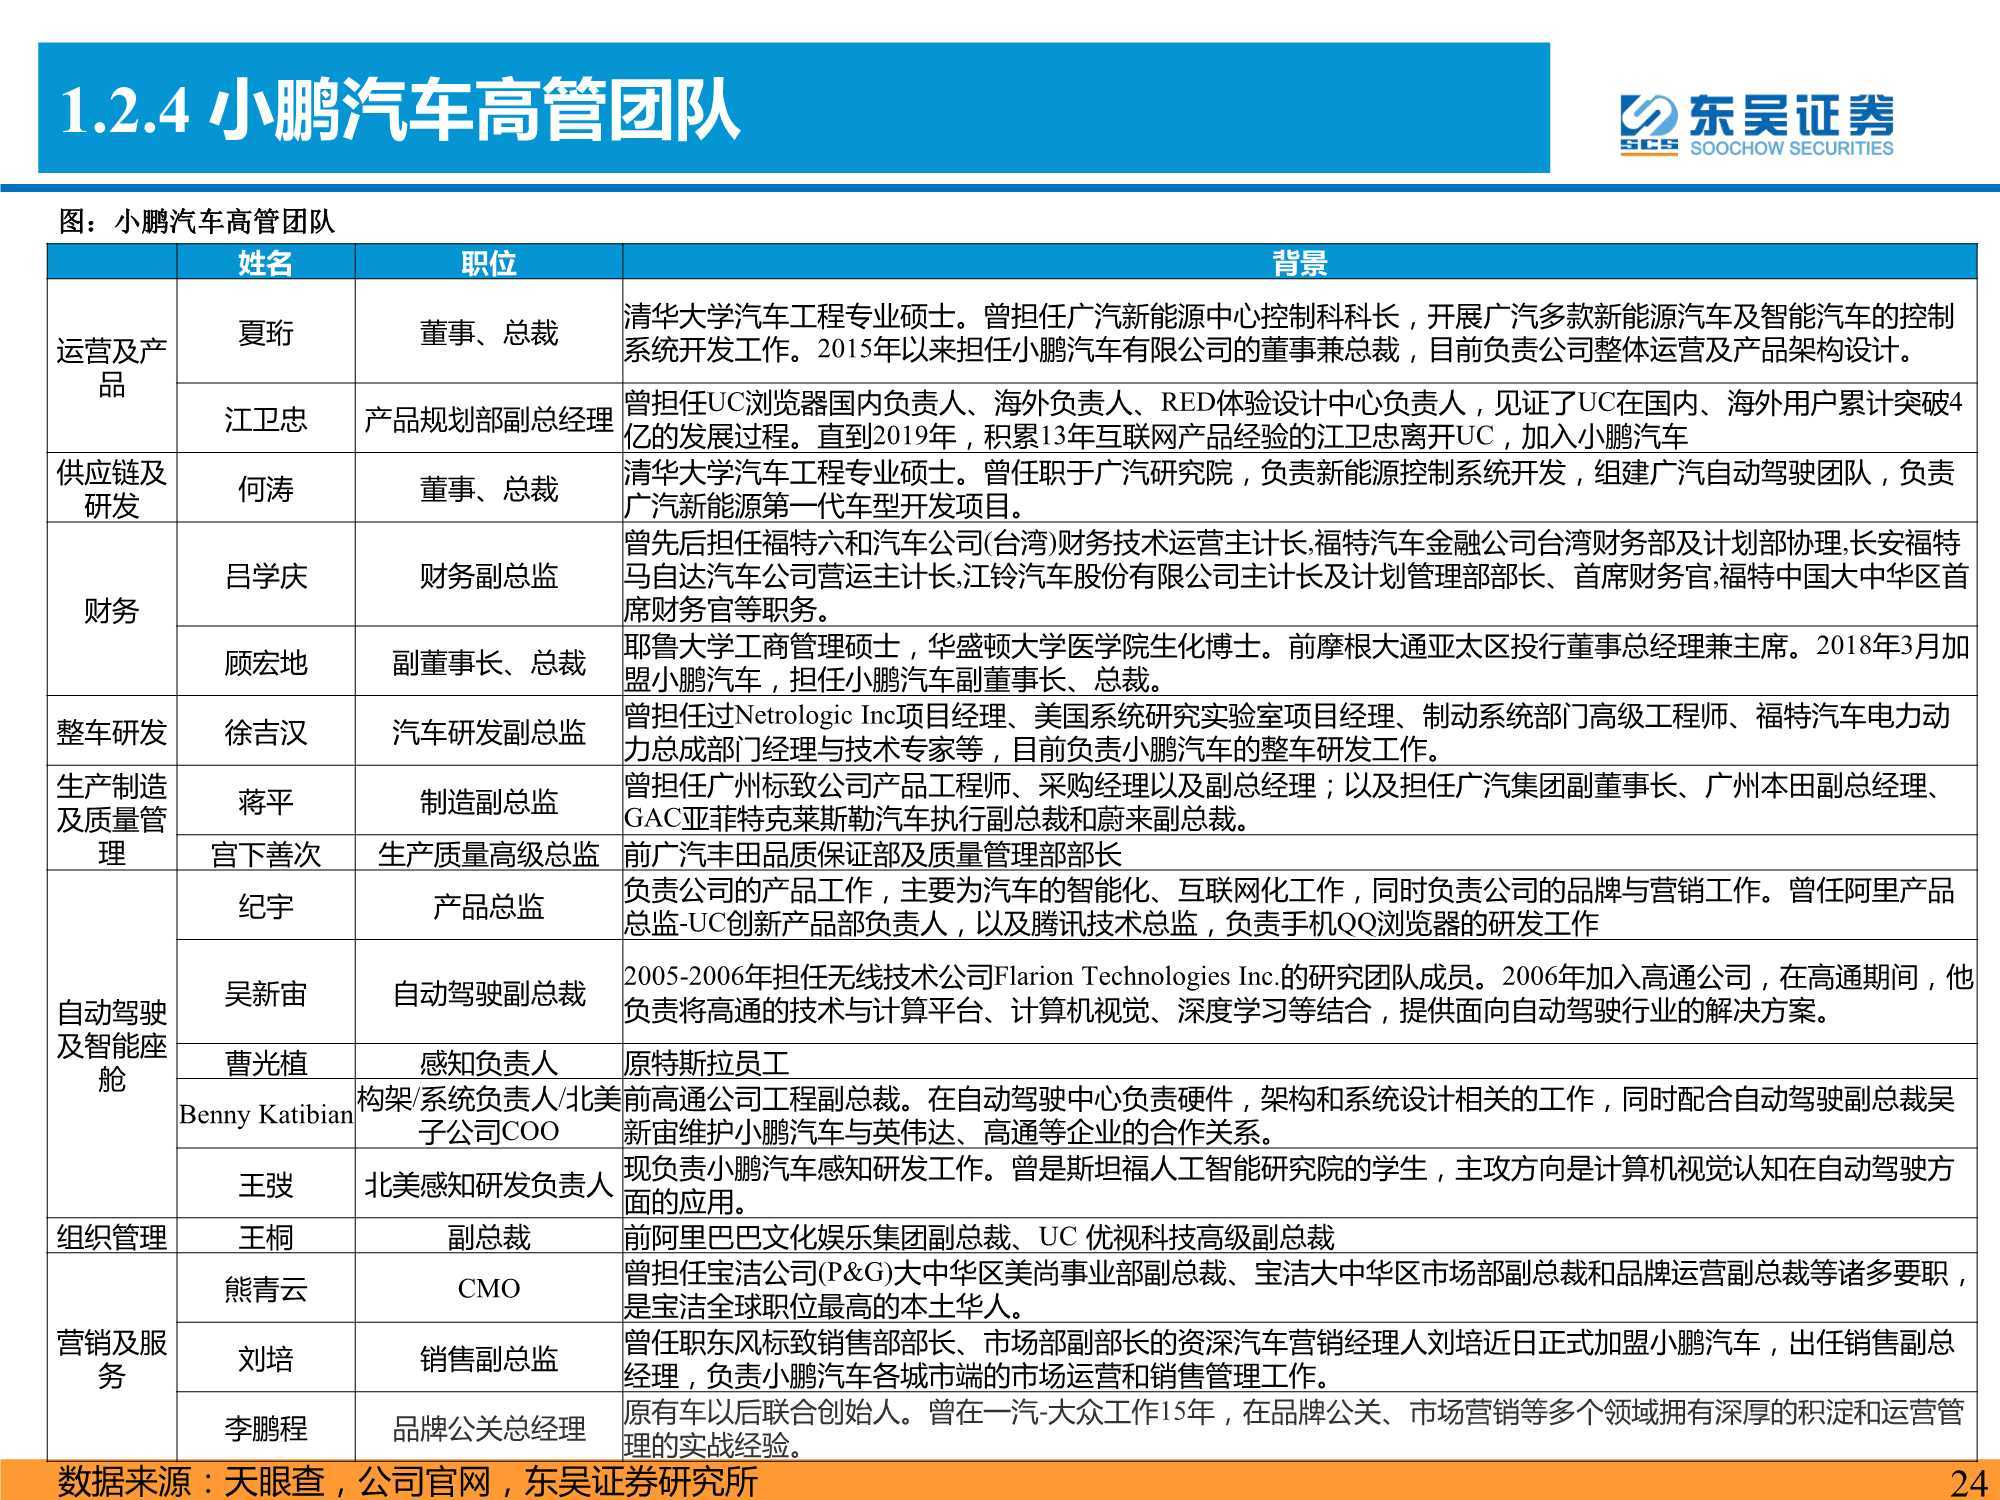This screenshot has height=1500, width=2000.
Task: Select the name cell 纪宇
Action: pyautogui.click(x=265, y=906)
